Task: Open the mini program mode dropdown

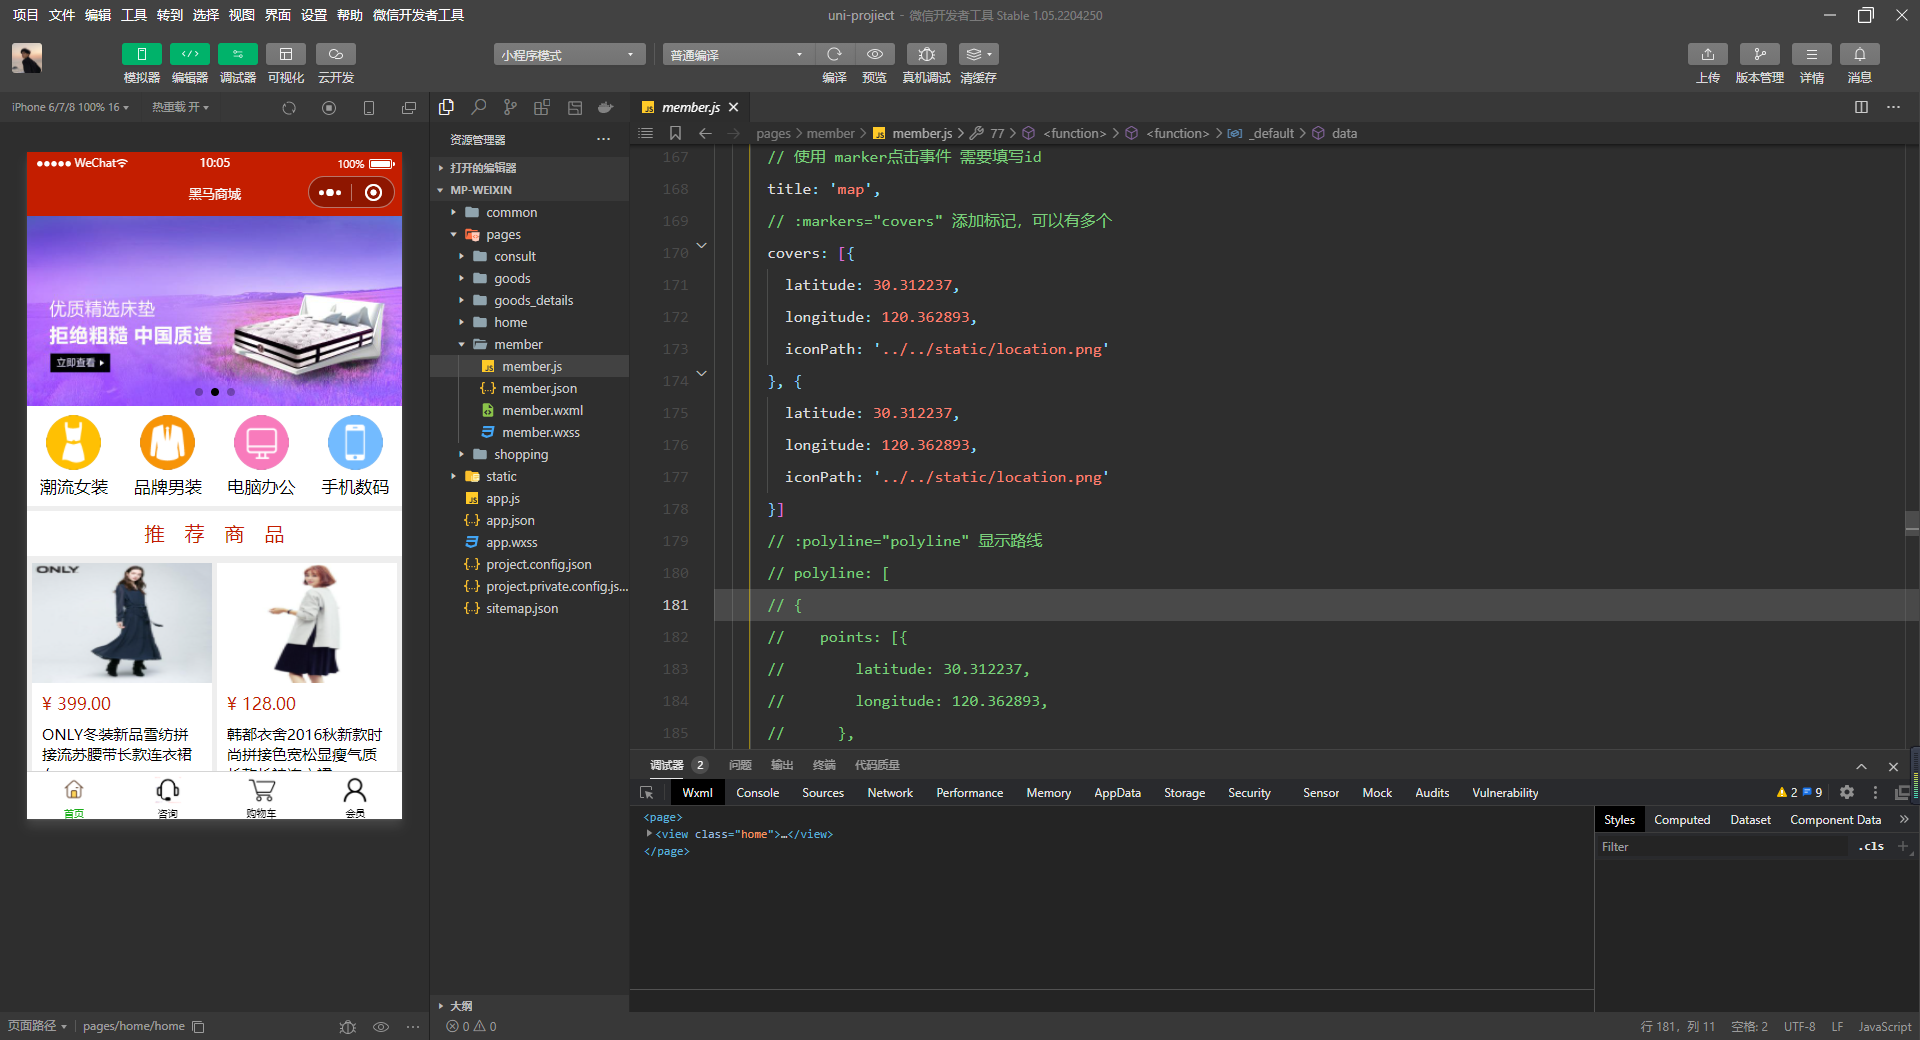Action: pos(569,55)
